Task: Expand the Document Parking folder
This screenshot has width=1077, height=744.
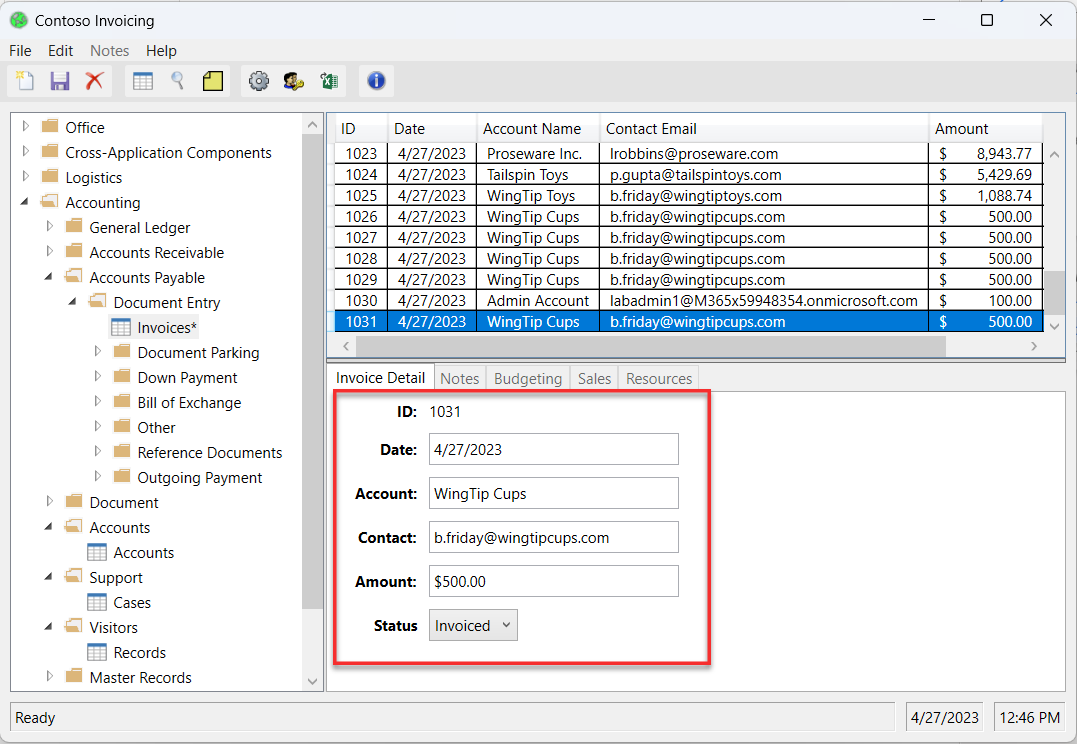Action: pos(98,352)
